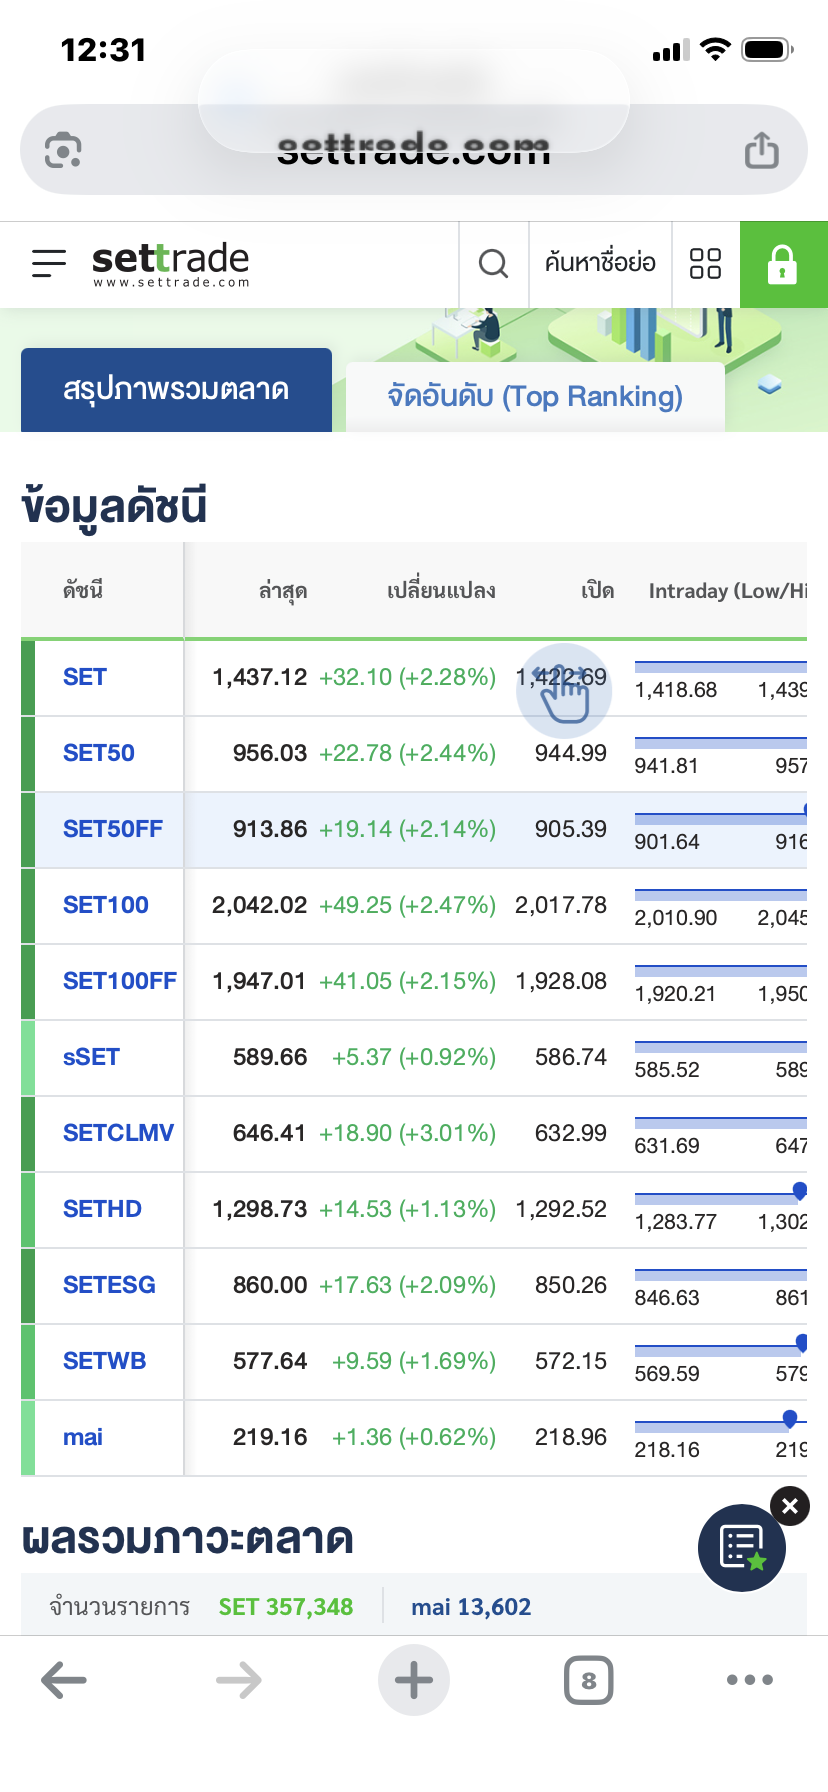Tap the search magnifier icon

[493, 264]
